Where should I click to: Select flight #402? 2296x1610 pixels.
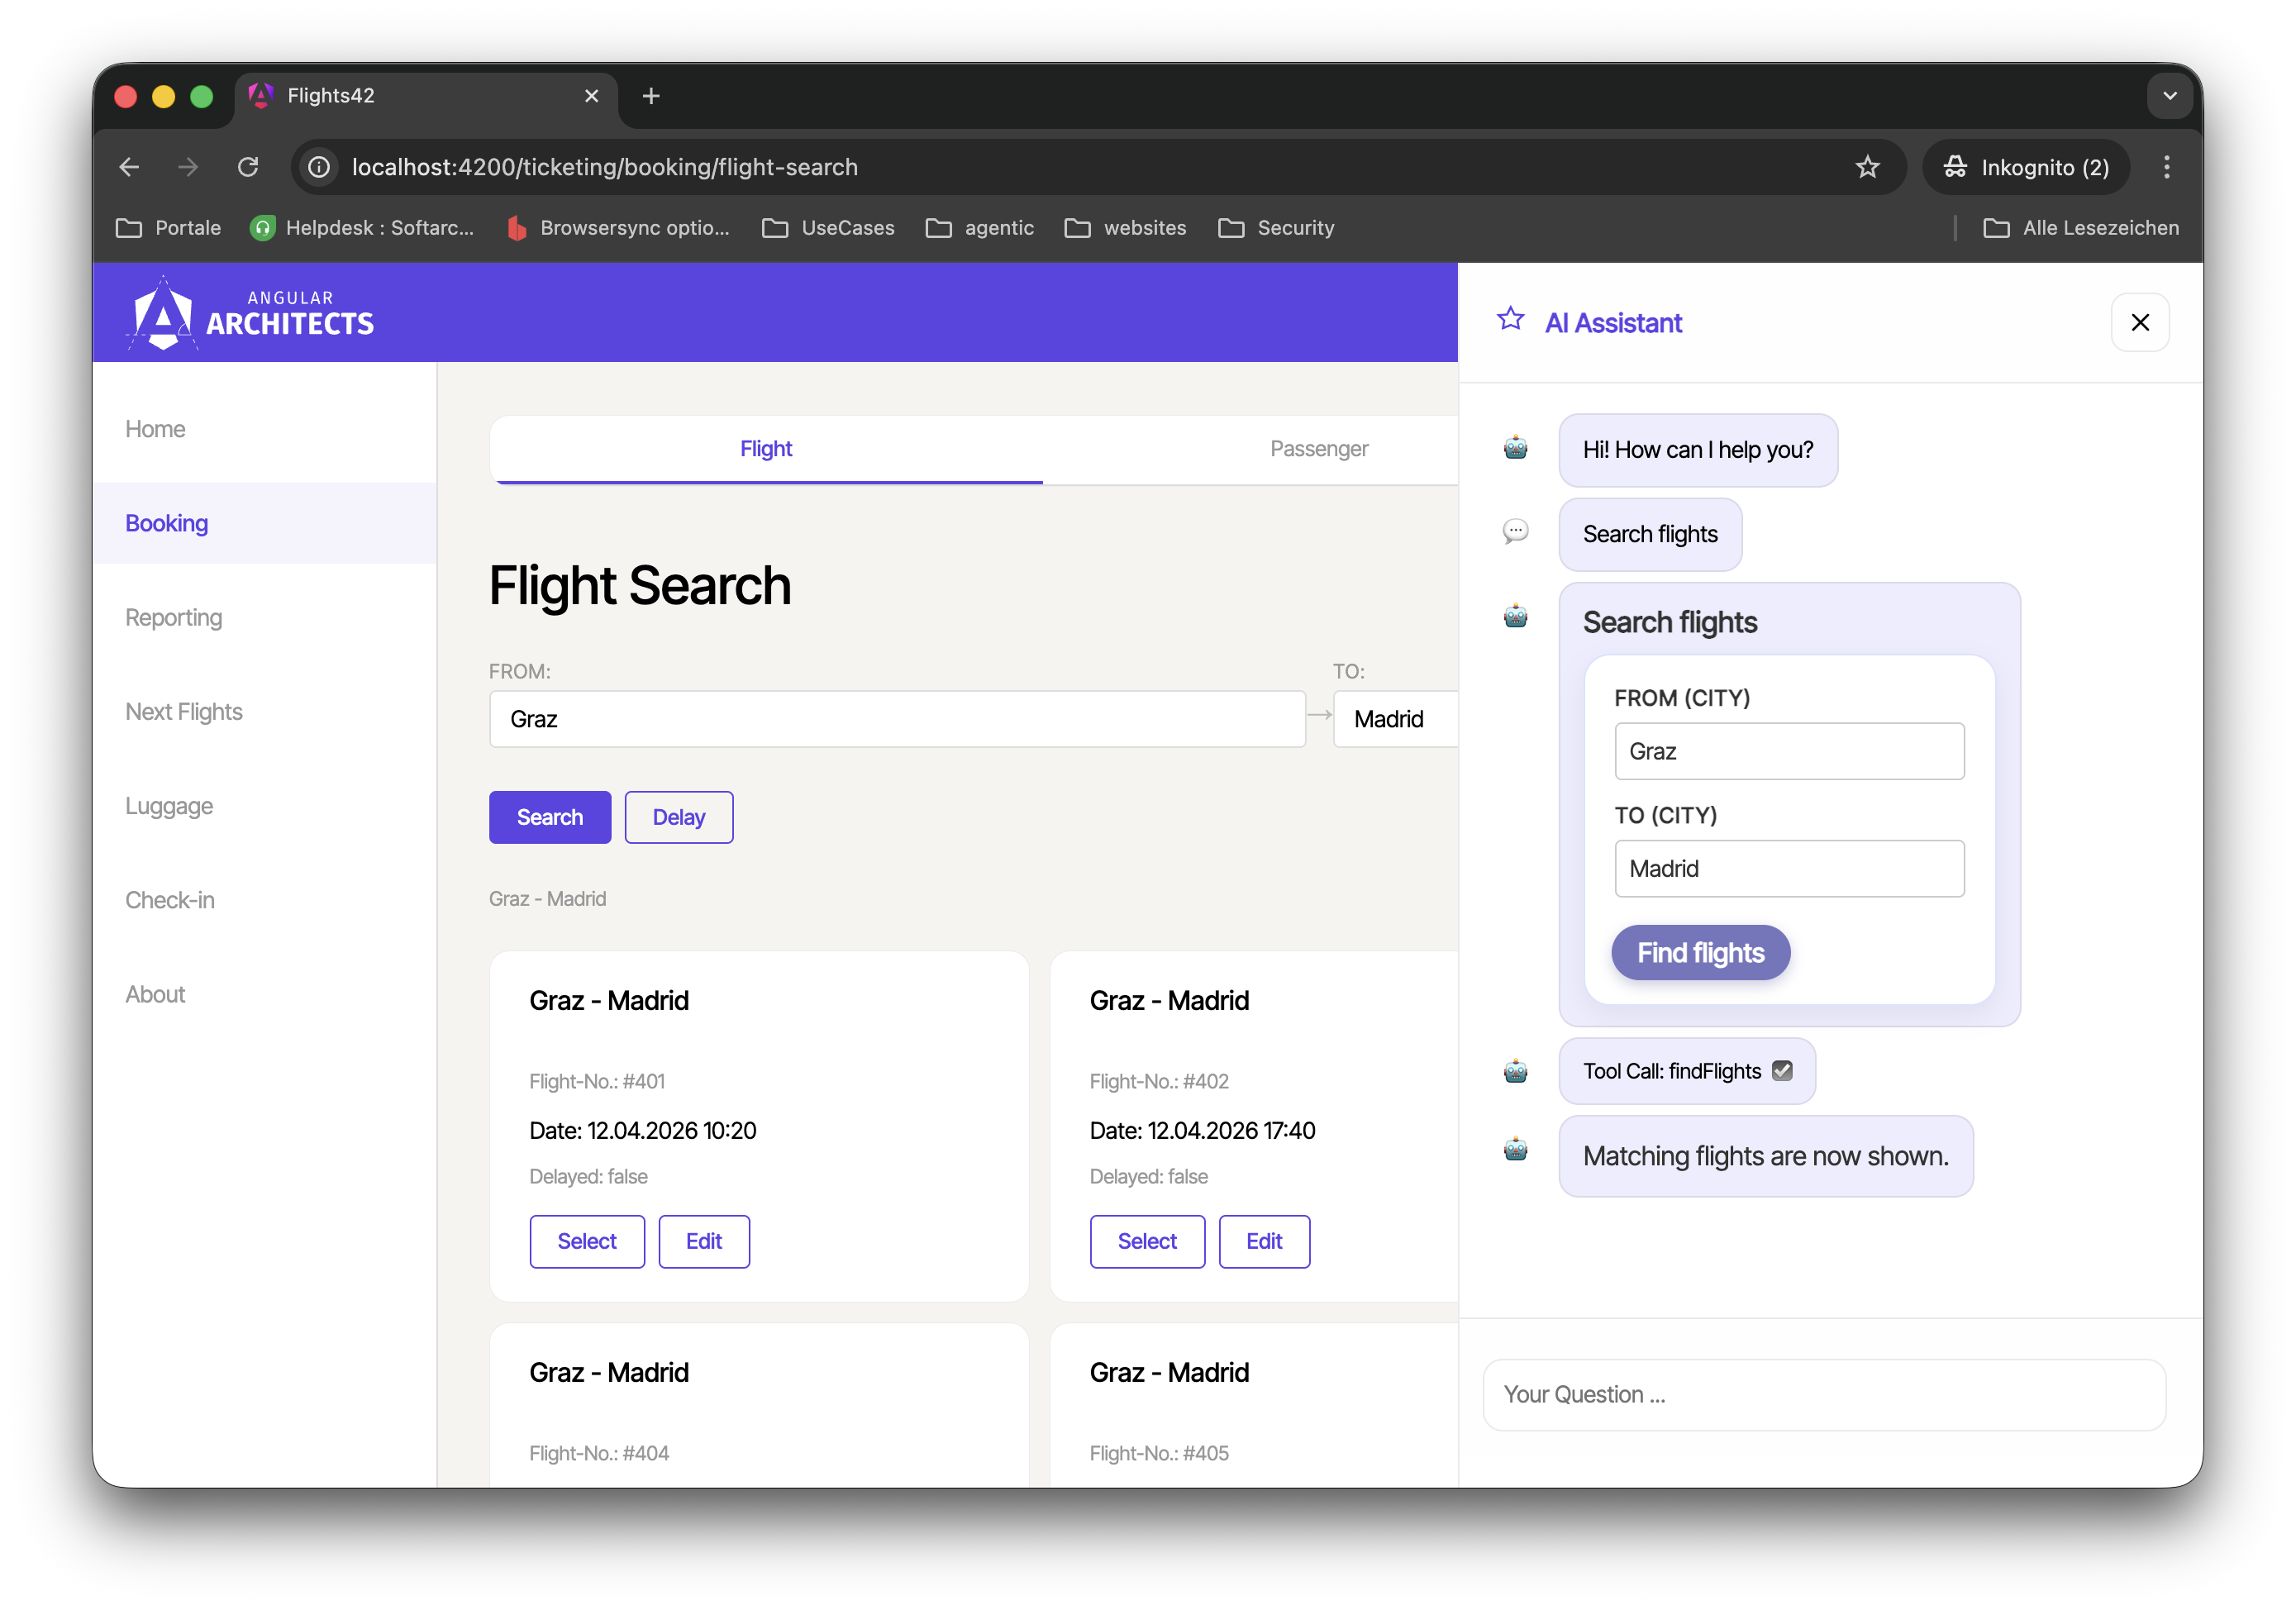[x=1147, y=1241]
